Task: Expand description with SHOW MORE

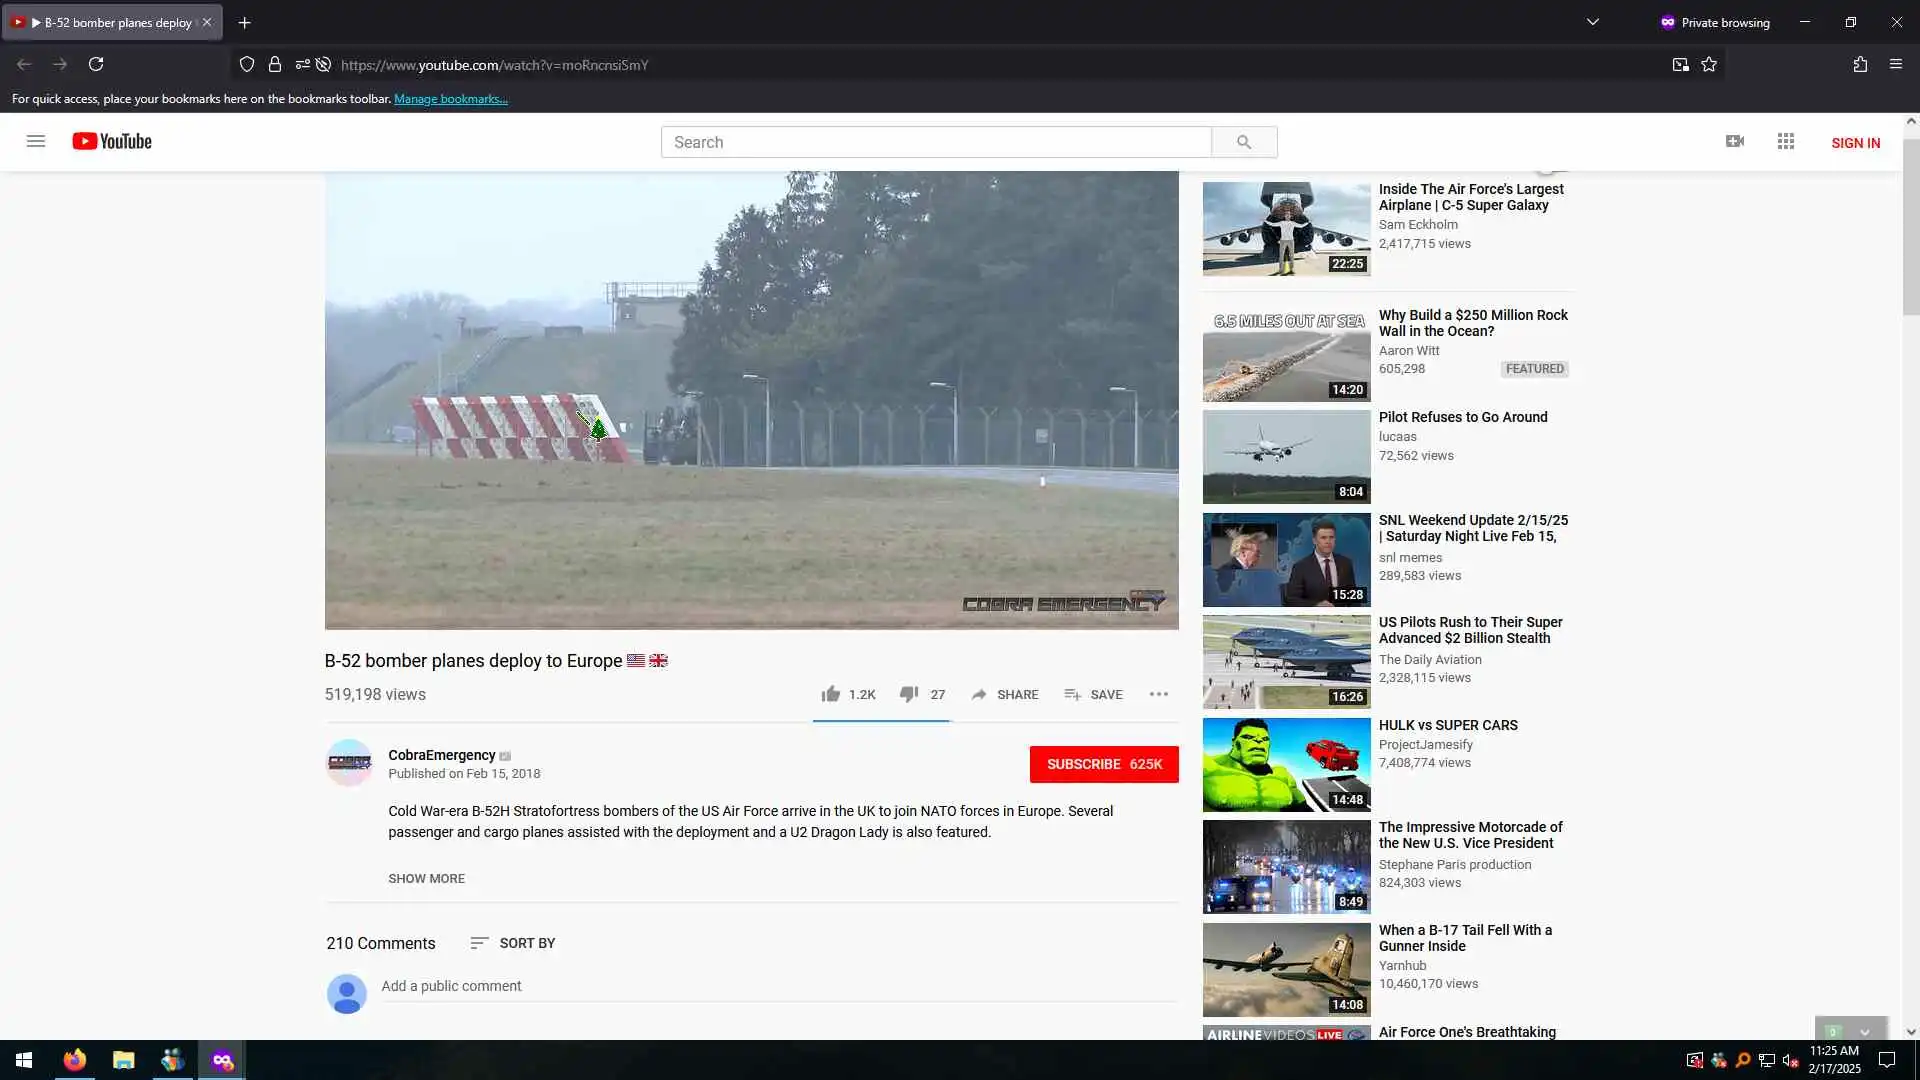Action: [x=426, y=878]
